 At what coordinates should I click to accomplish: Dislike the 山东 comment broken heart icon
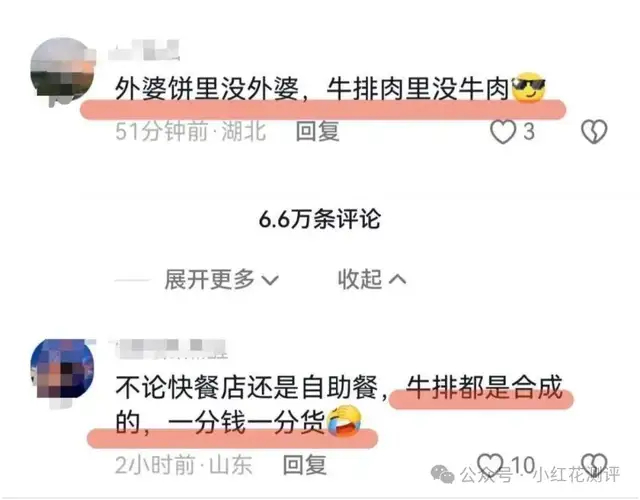(x=594, y=464)
